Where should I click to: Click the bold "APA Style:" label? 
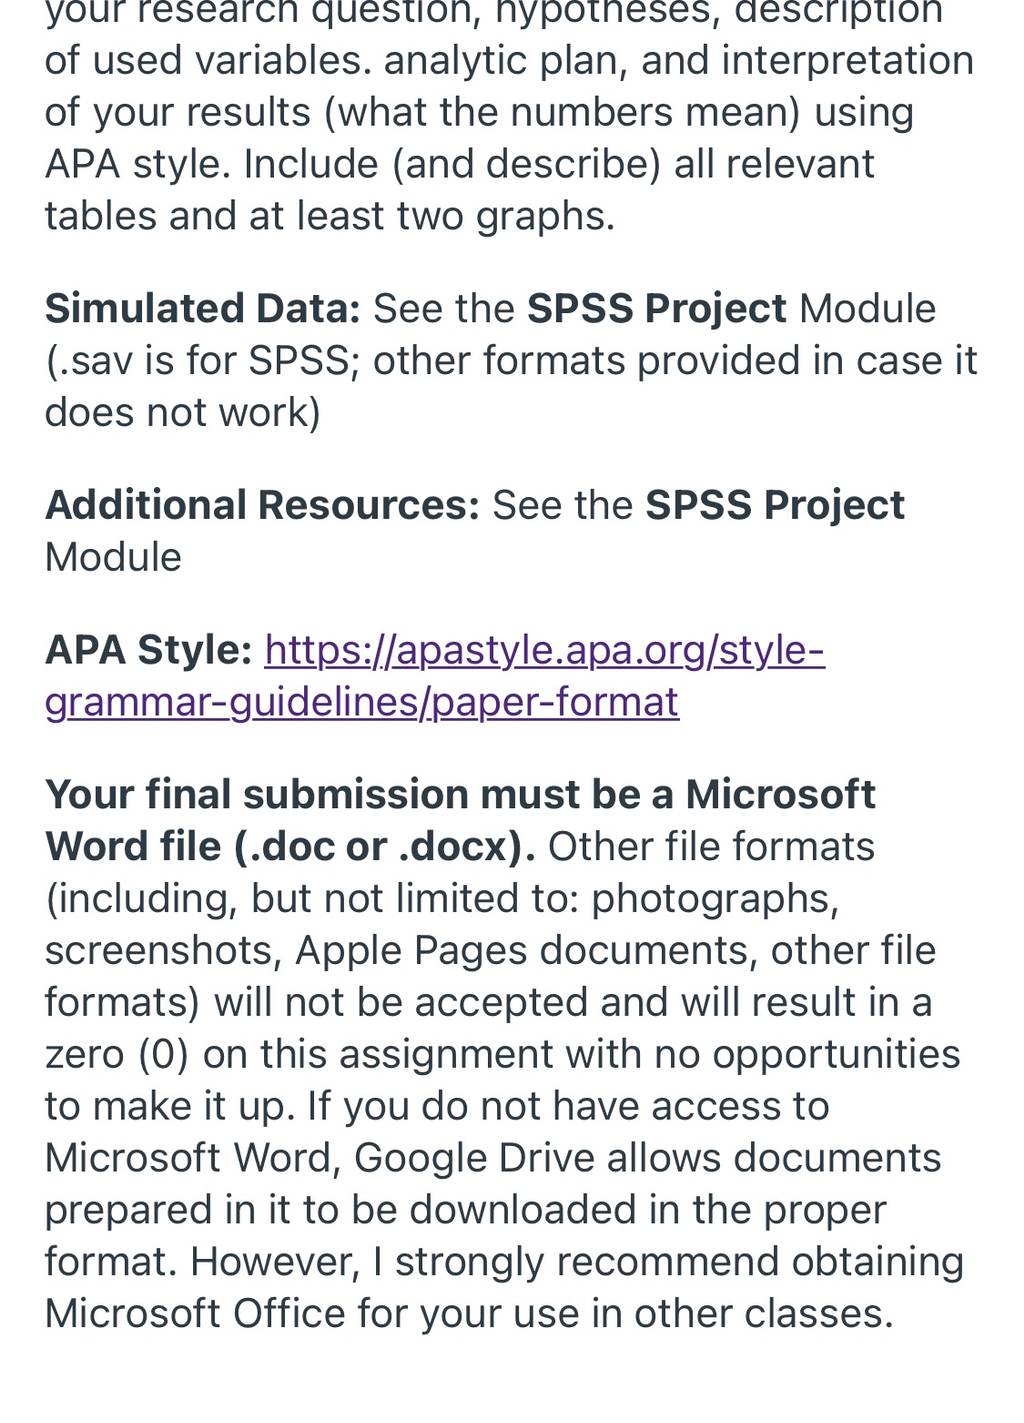149,651
